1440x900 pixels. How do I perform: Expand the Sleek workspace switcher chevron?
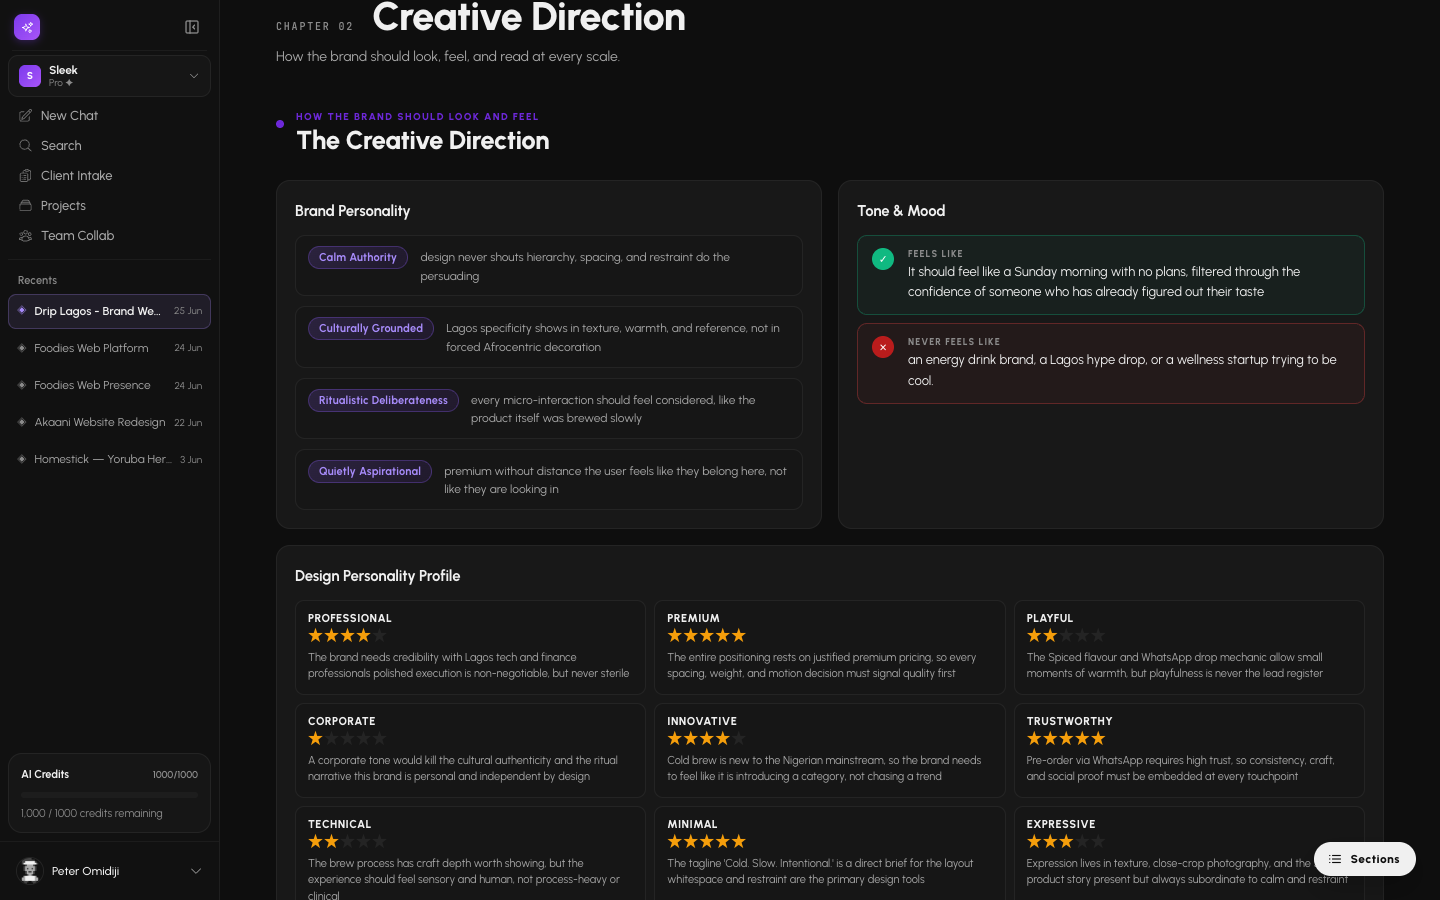tap(194, 76)
